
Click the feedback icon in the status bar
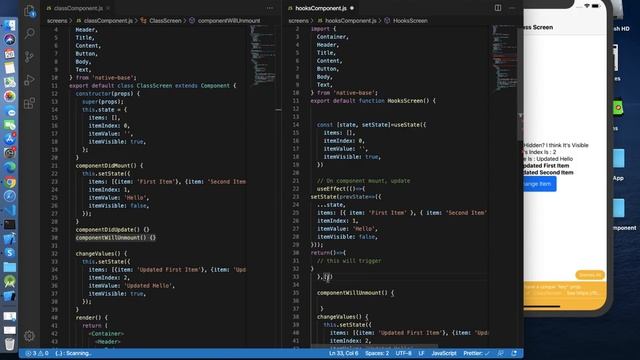click(x=500, y=353)
